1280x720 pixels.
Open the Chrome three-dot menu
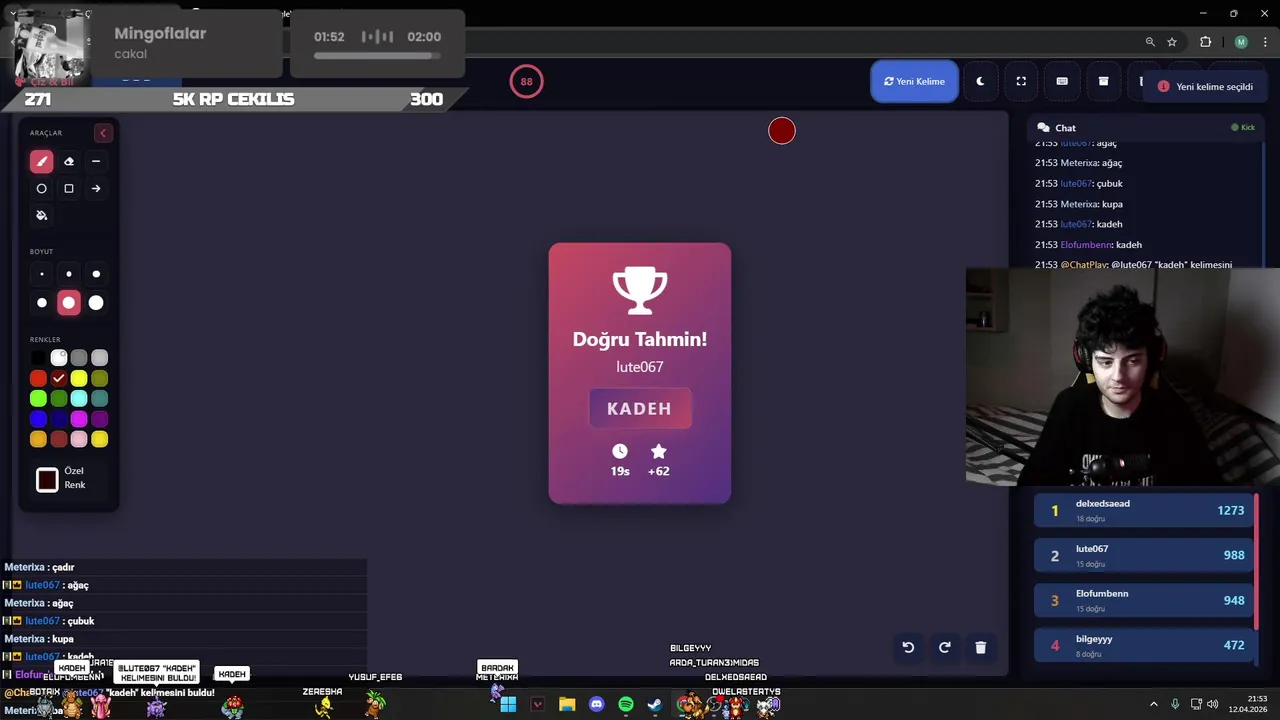click(1266, 42)
